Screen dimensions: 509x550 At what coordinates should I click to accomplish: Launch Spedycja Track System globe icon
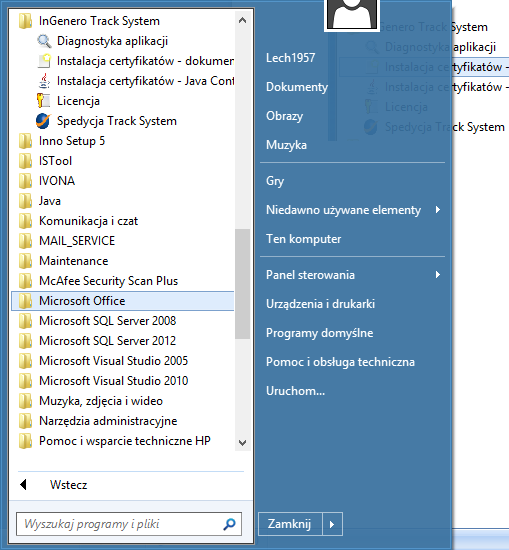click(x=44, y=121)
